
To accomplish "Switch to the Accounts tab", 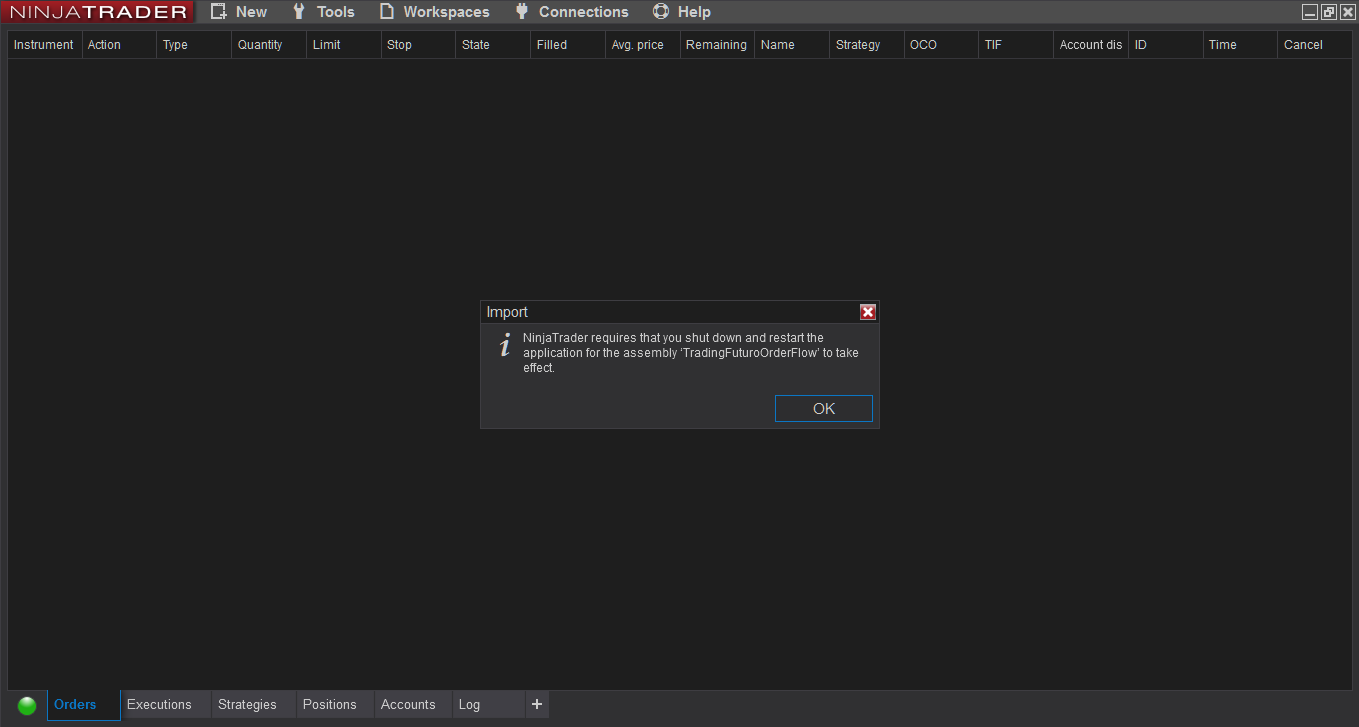I will (414, 705).
